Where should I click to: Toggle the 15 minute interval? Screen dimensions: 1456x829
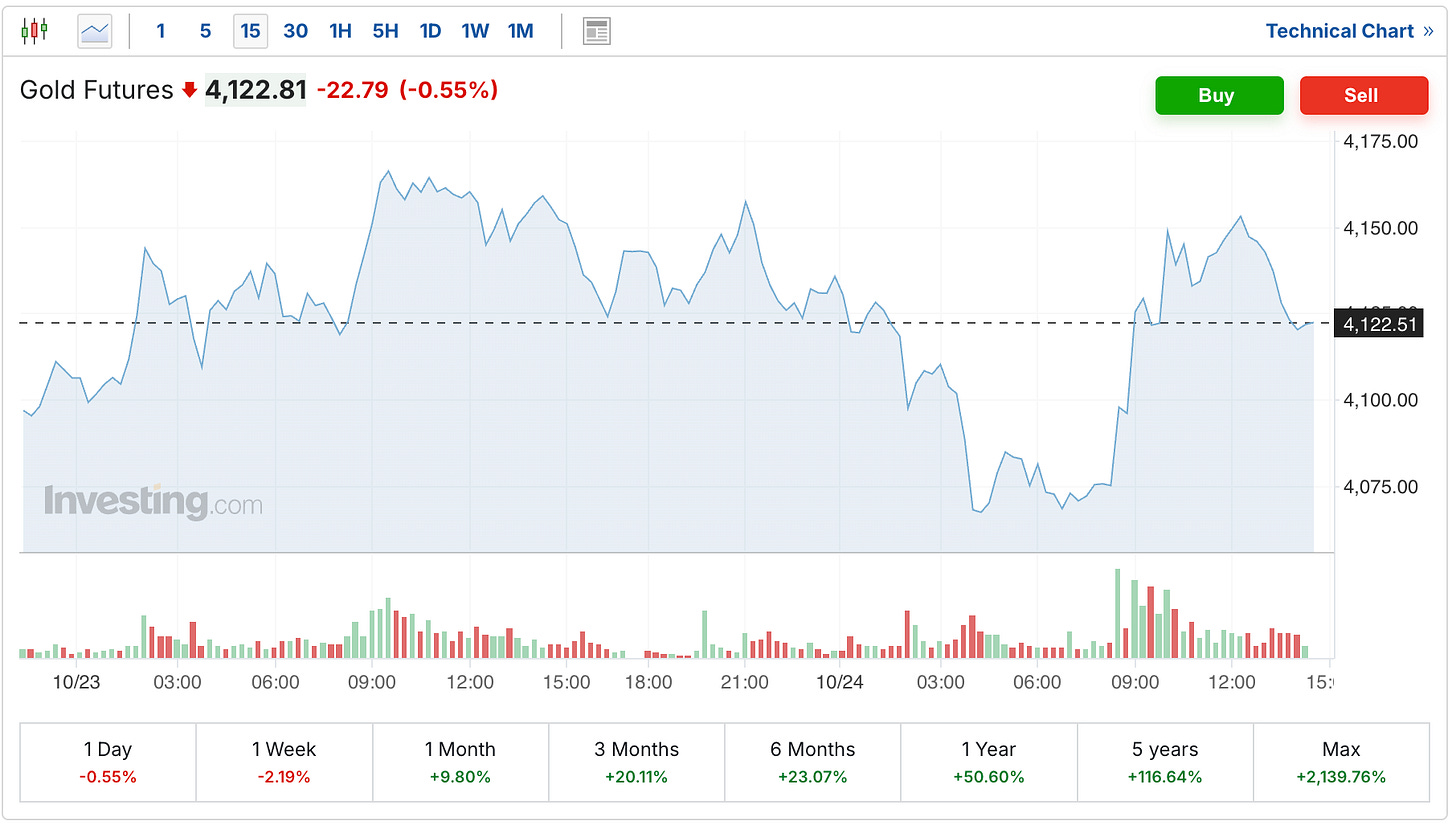(250, 31)
